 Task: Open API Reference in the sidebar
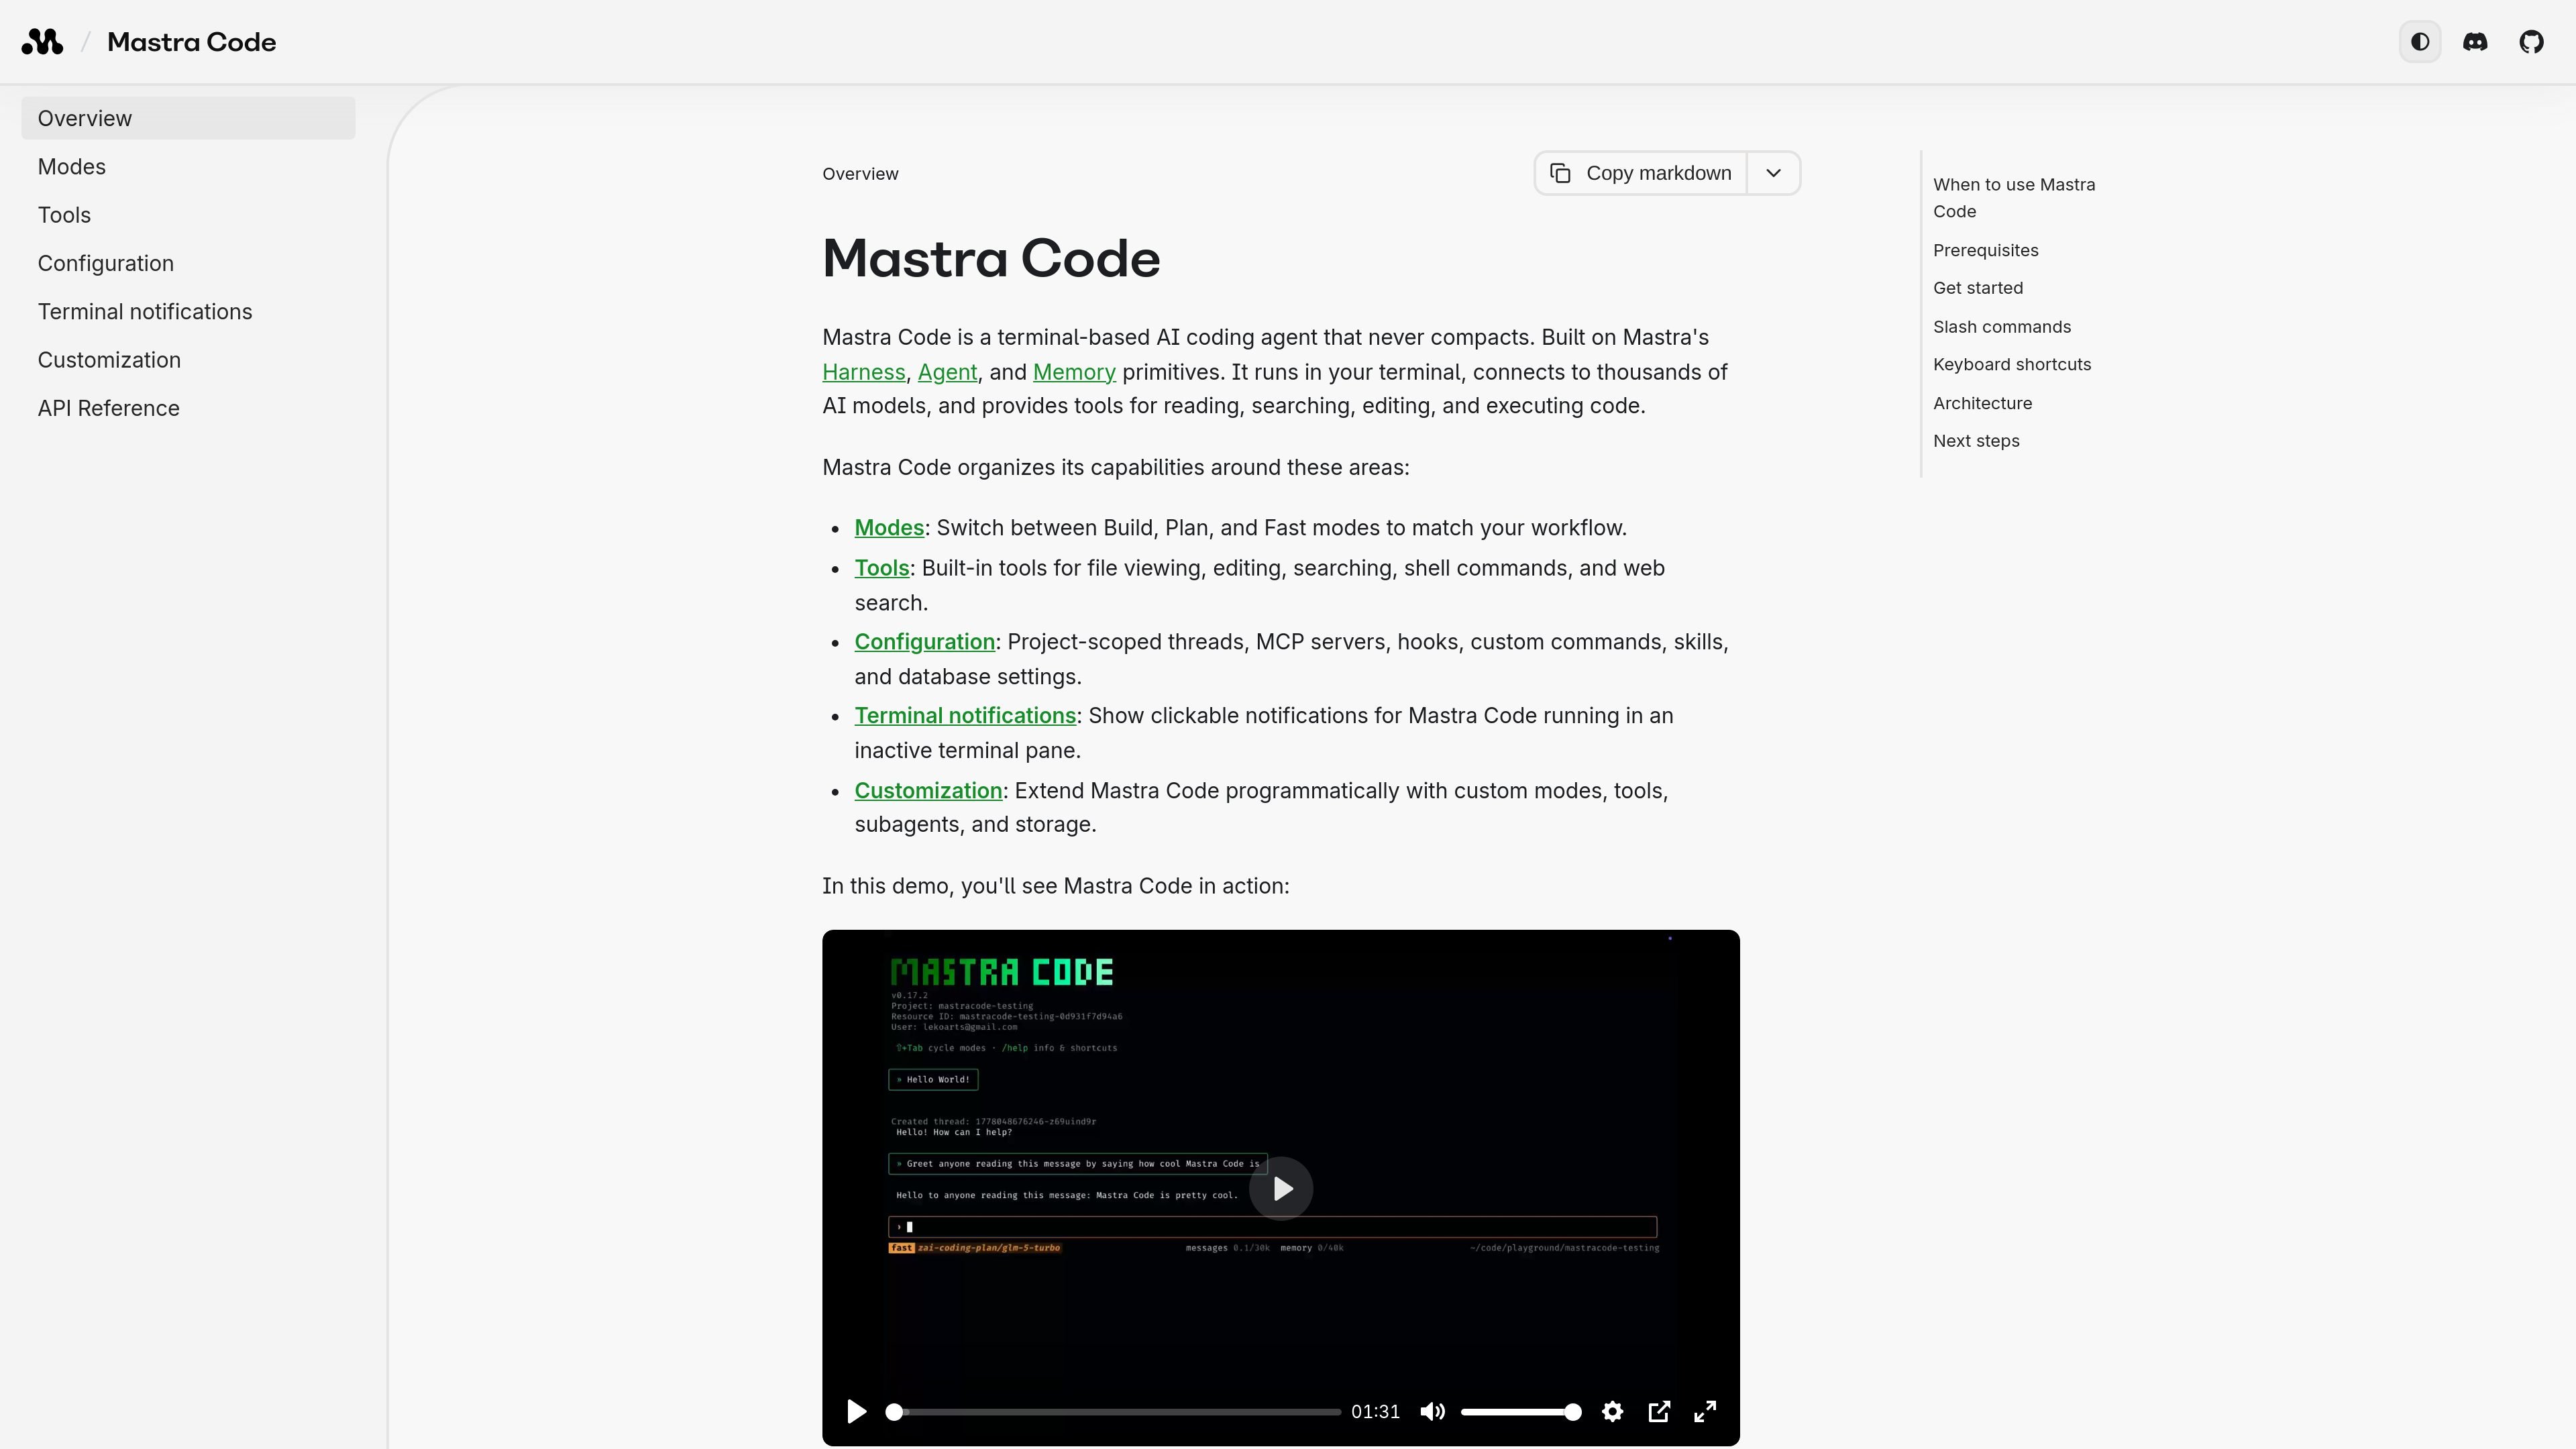[x=188, y=408]
